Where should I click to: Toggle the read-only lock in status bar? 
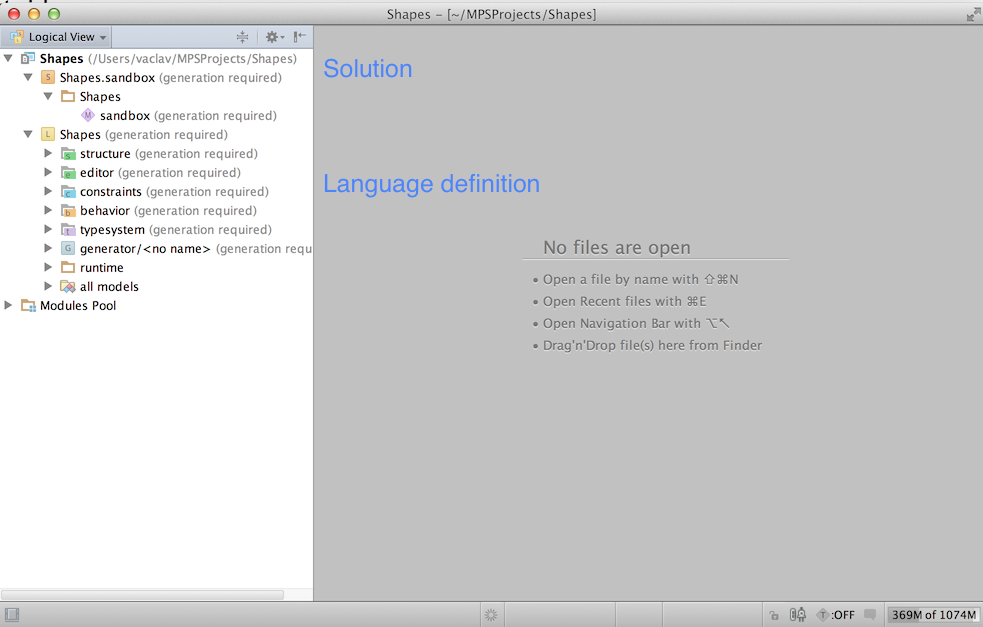tap(775, 615)
